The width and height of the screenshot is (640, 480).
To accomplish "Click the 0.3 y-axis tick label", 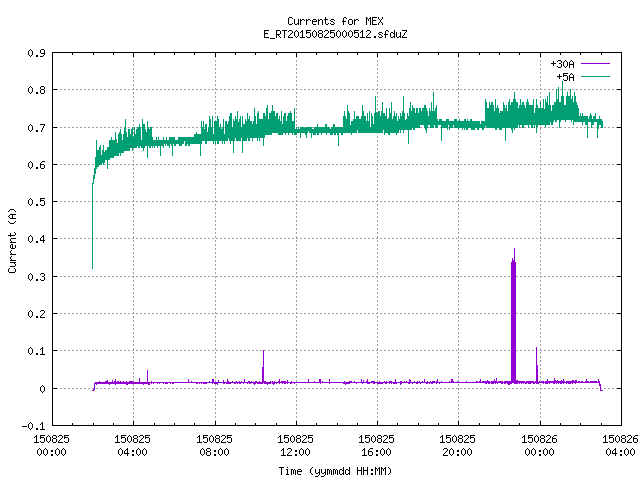I will coord(36,277).
